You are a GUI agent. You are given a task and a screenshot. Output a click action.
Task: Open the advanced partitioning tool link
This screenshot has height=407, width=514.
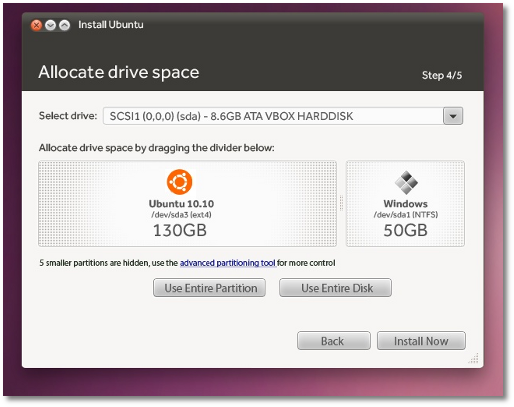[228, 263]
